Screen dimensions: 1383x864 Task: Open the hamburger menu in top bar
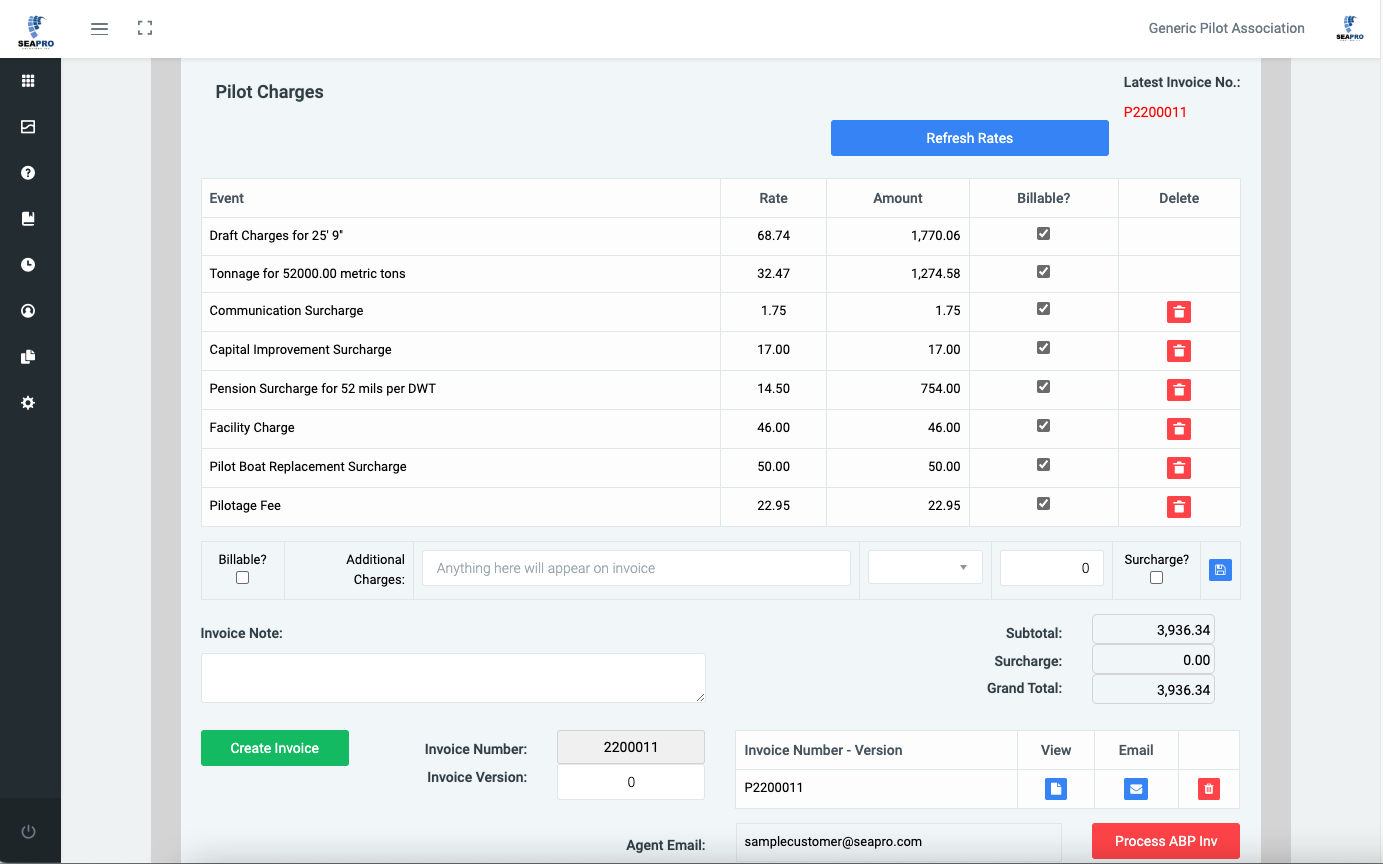(x=99, y=29)
